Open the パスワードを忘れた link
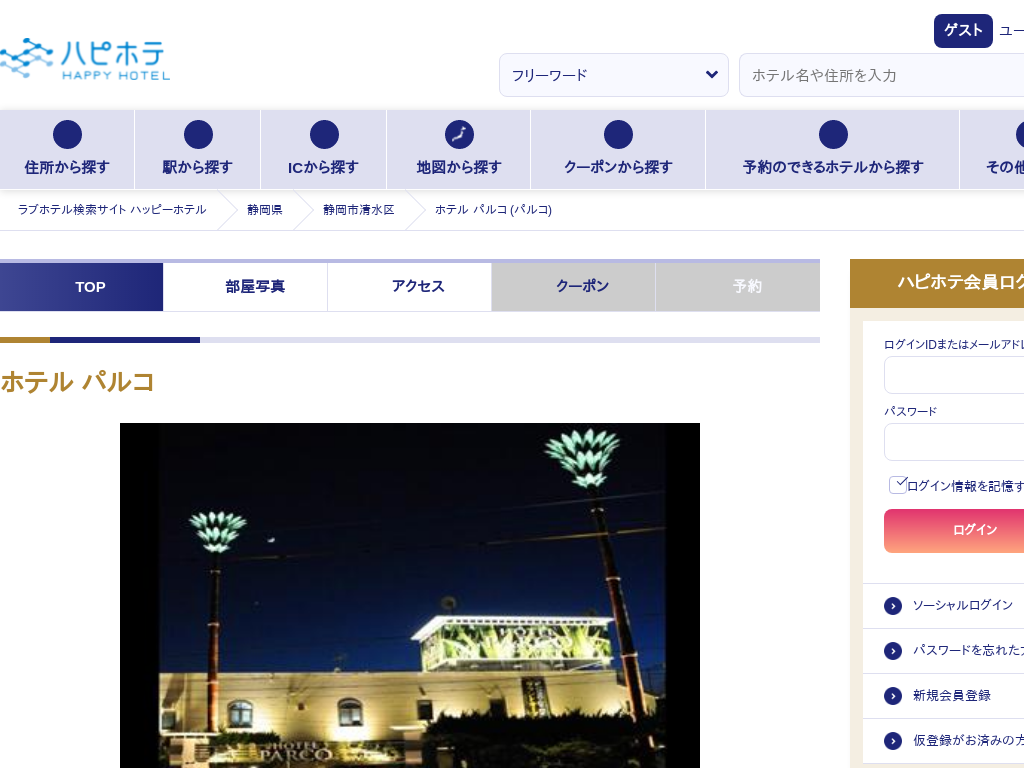The image size is (1024, 768). (x=968, y=650)
